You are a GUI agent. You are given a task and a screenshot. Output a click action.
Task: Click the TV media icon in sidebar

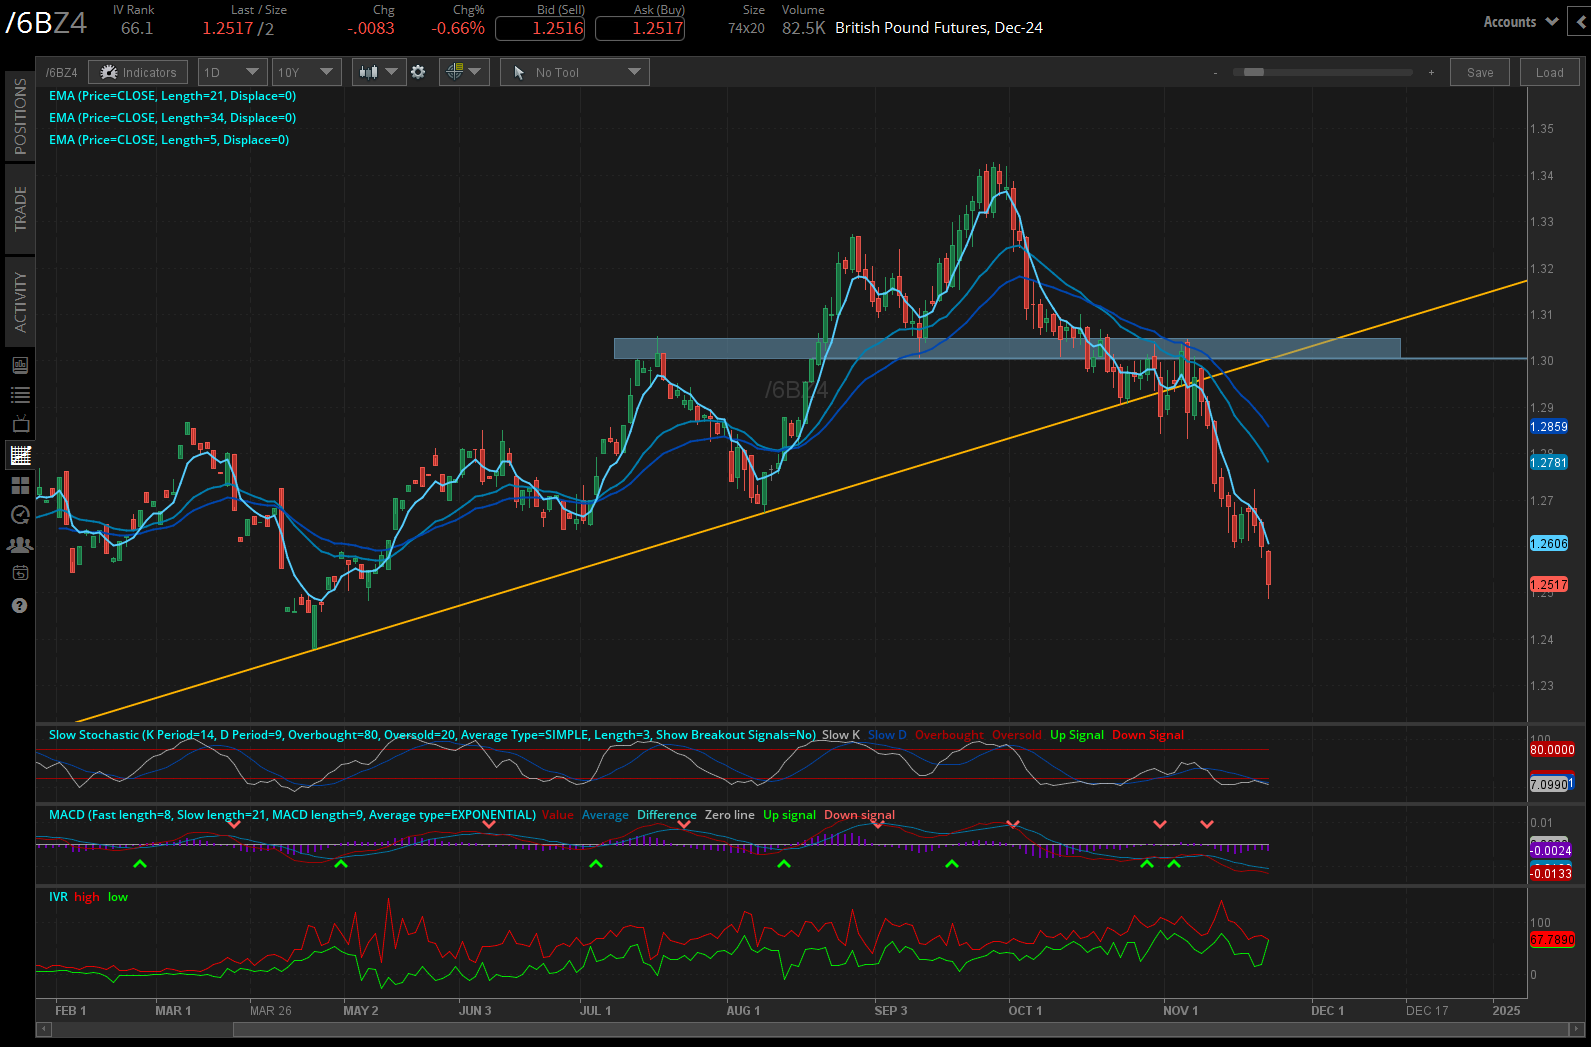pyautogui.click(x=20, y=425)
